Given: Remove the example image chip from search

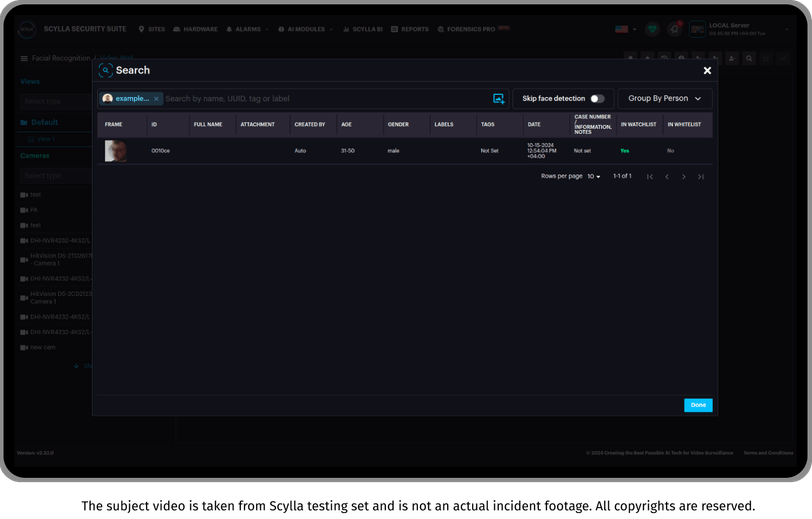Looking at the screenshot, I should [x=156, y=98].
